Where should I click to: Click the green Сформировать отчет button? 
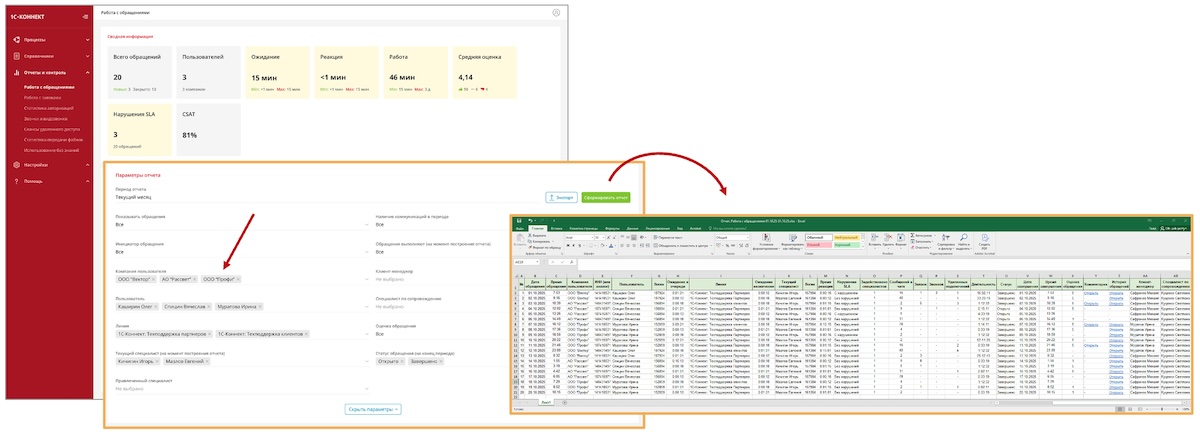(x=605, y=197)
